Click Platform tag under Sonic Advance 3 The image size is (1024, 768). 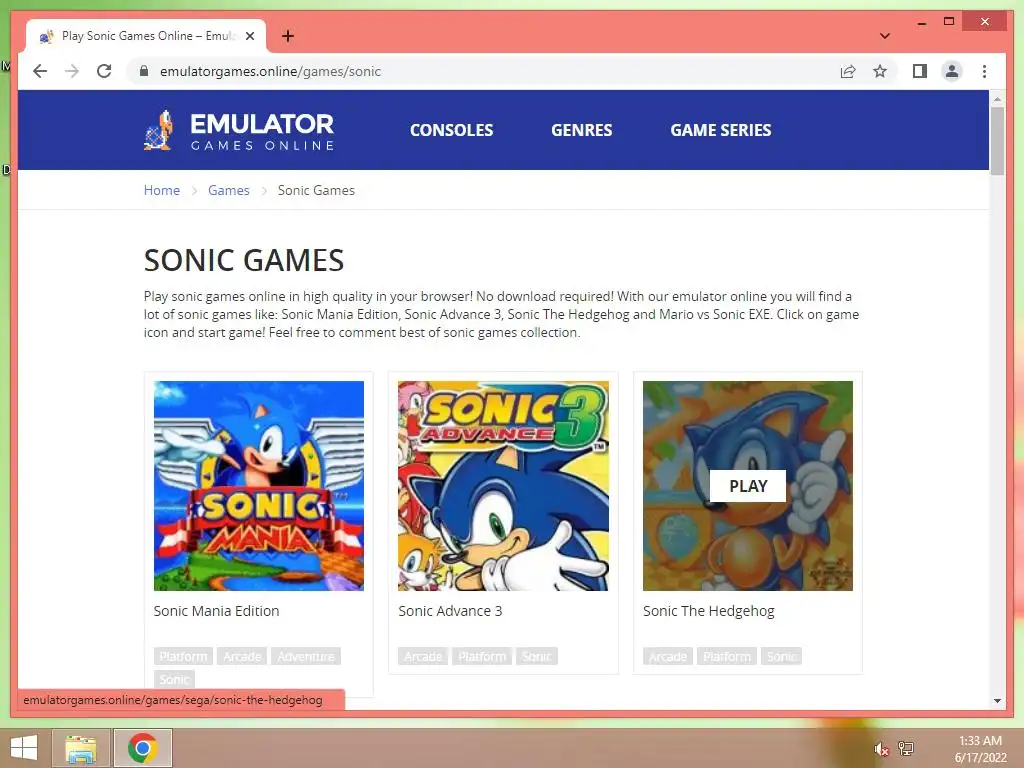(x=482, y=656)
